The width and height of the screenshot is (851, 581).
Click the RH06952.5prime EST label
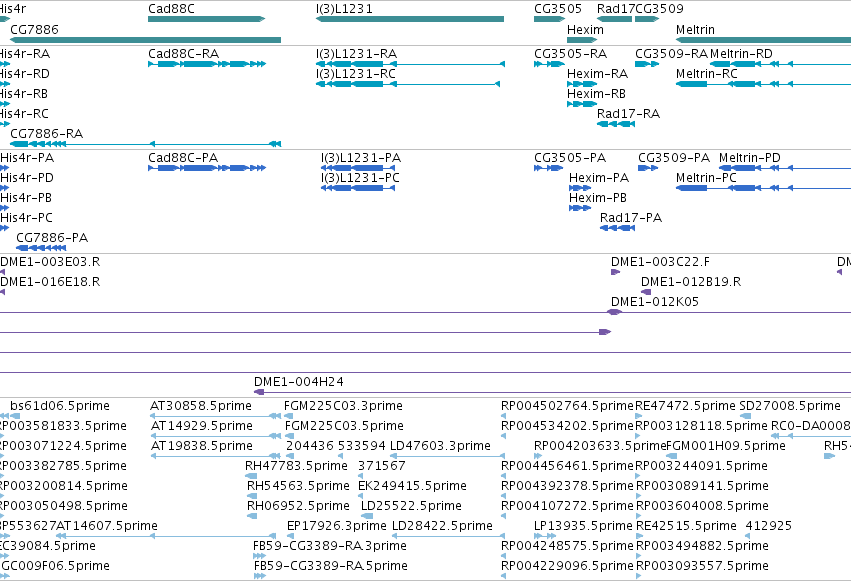tap(298, 506)
